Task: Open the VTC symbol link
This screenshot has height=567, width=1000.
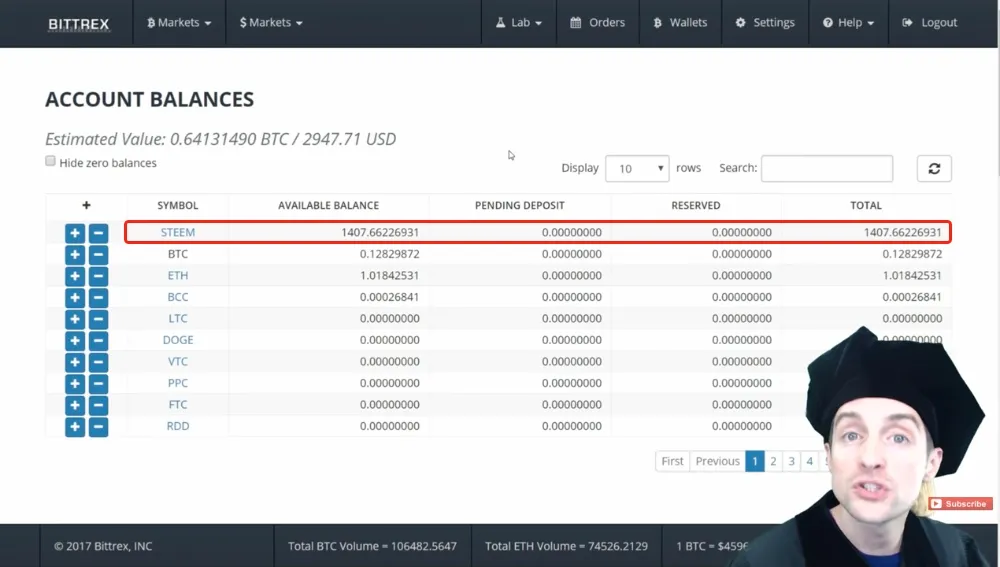Action: click(178, 362)
